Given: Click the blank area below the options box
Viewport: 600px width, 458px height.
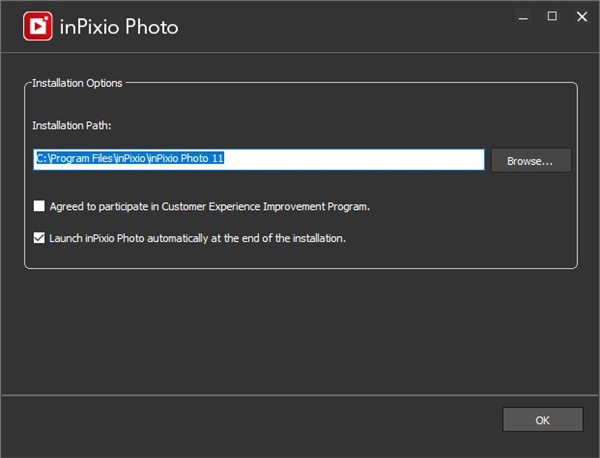Looking at the screenshot, I should click(300, 330).
